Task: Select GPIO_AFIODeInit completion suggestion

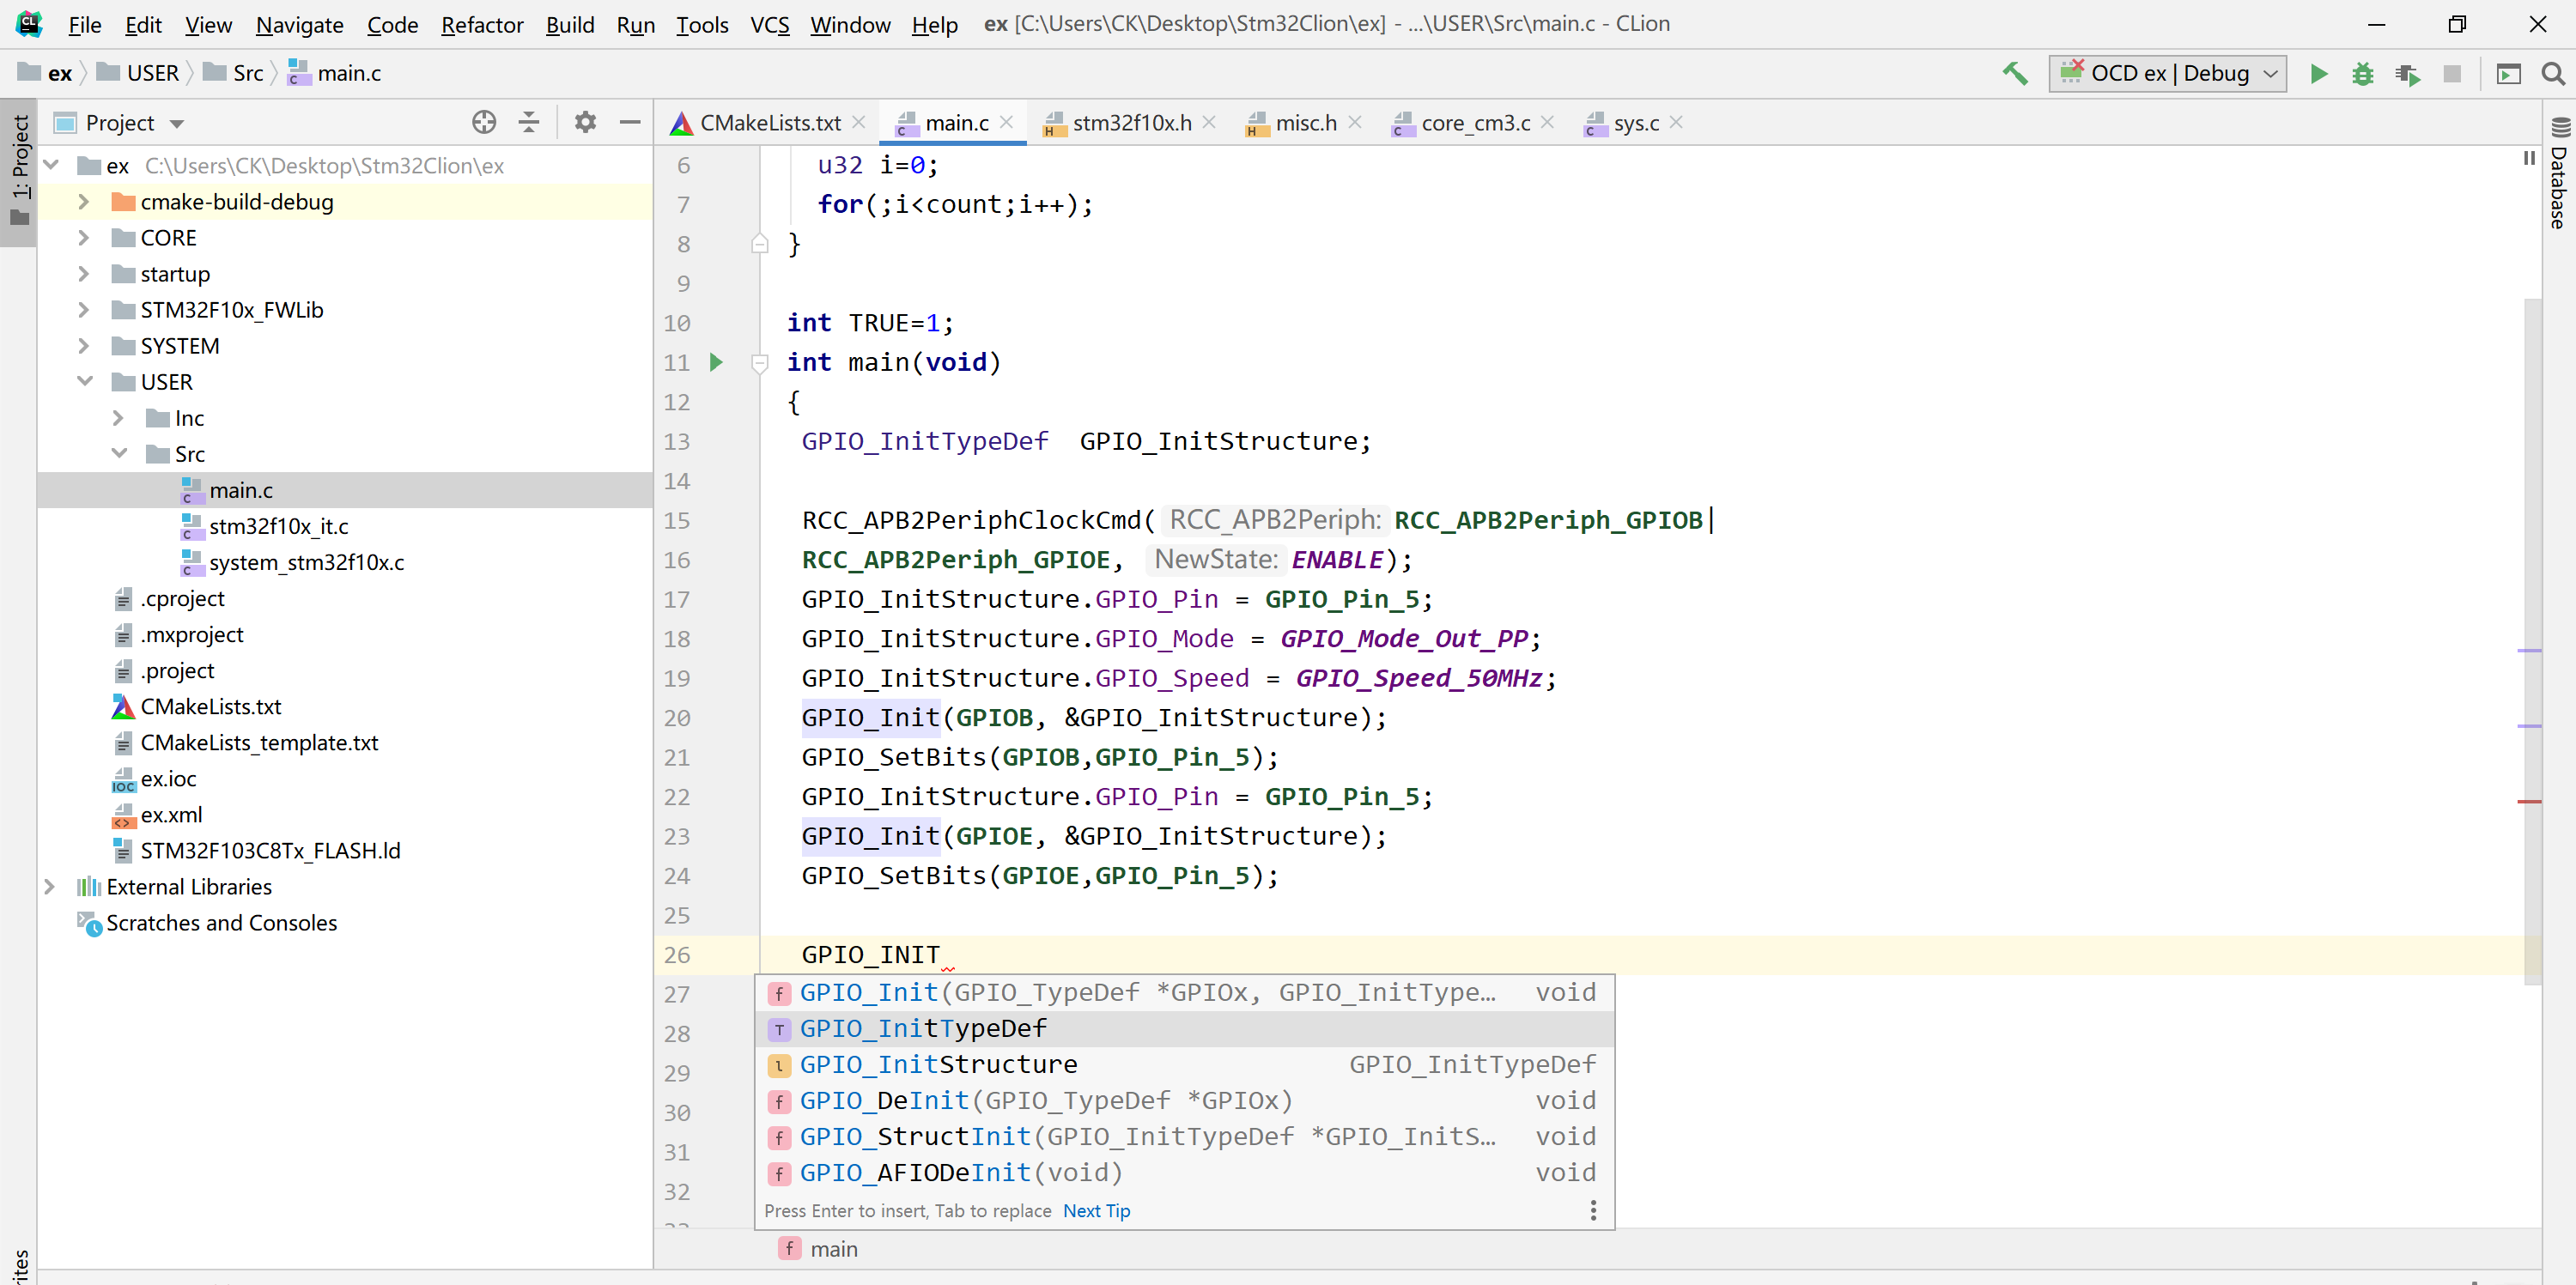Action: coord(1184,1172)
